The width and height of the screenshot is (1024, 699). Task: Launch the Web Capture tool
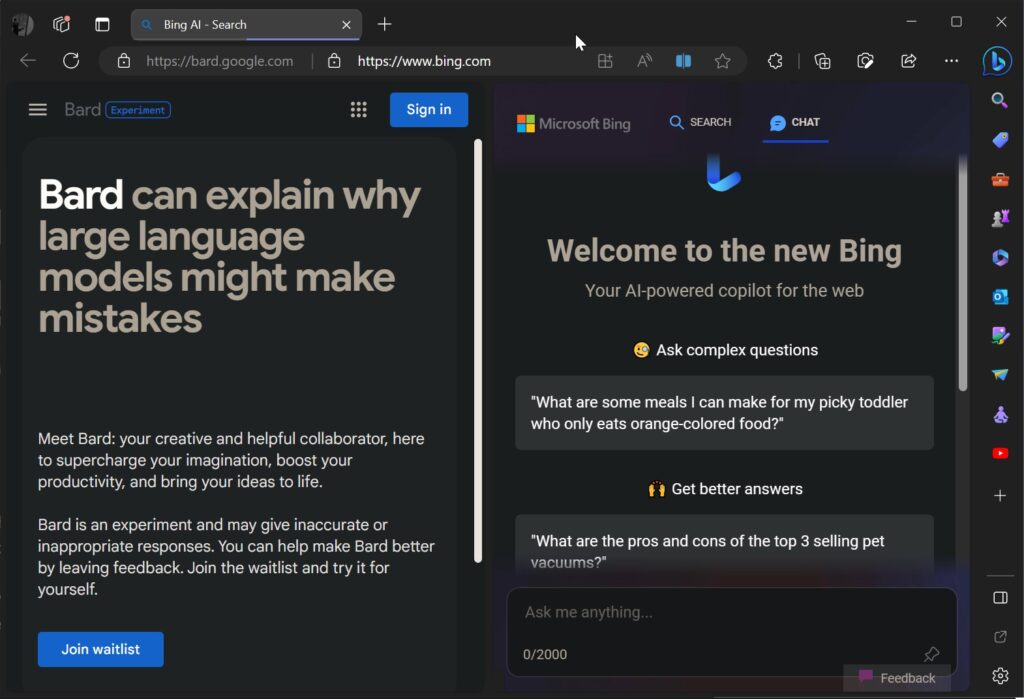(865, 61)
